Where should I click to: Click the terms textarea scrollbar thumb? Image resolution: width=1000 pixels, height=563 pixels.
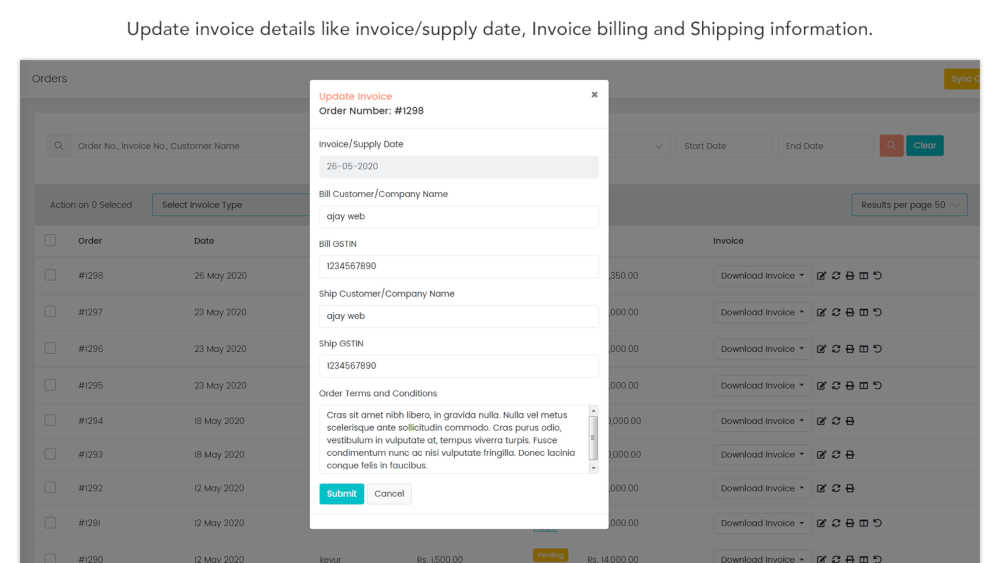pos(593,437)
